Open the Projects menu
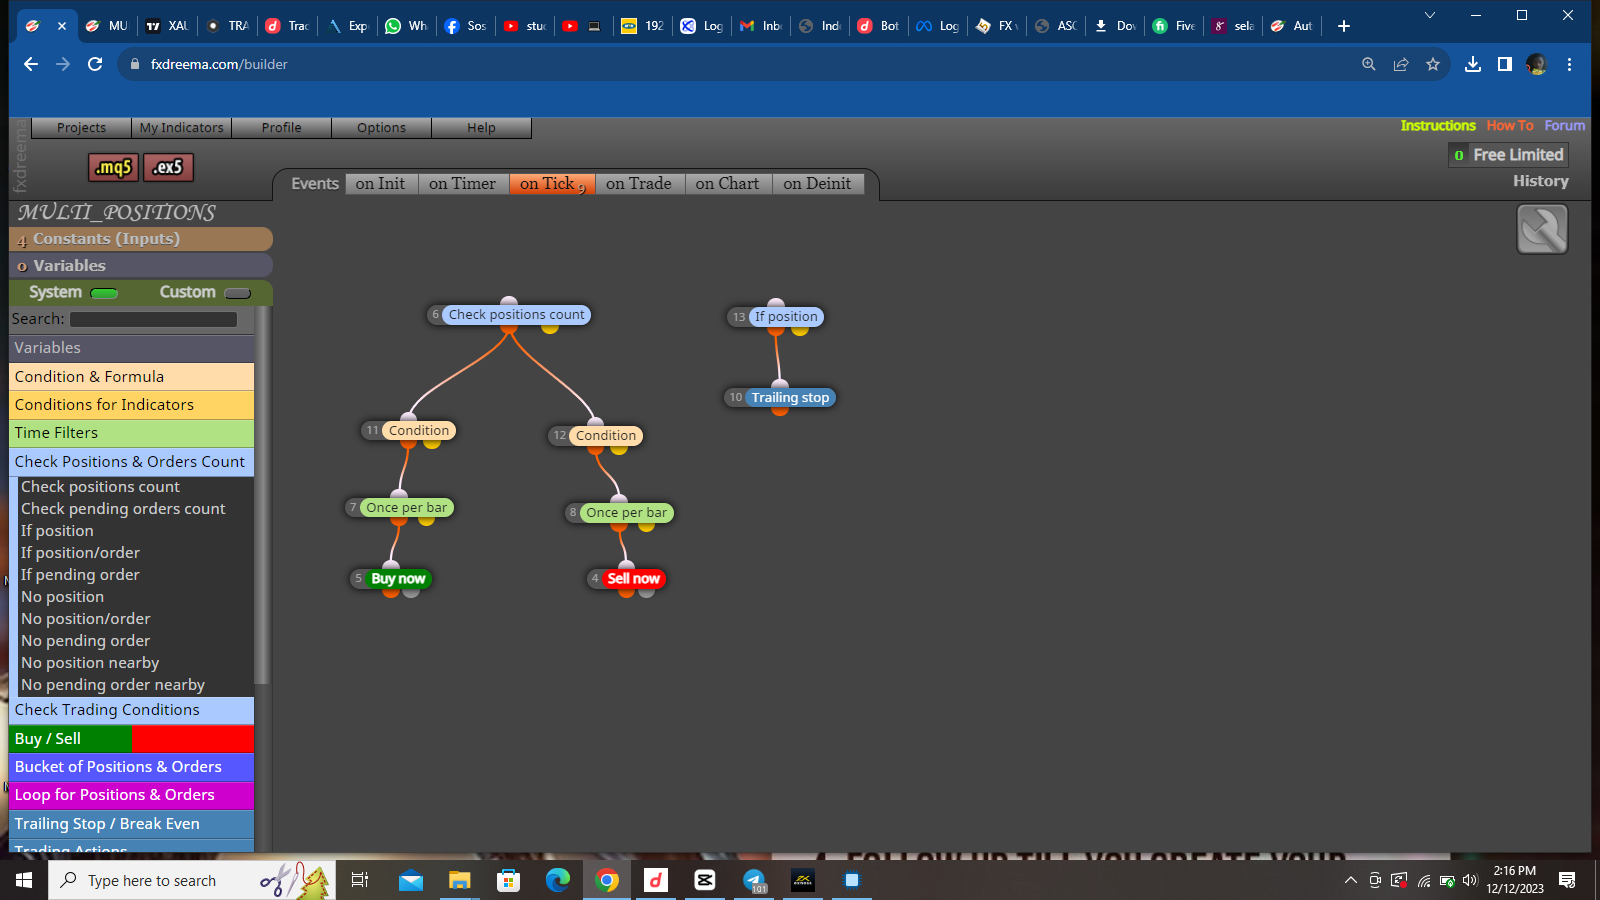1600x900 pixels. tap(81, 128)
